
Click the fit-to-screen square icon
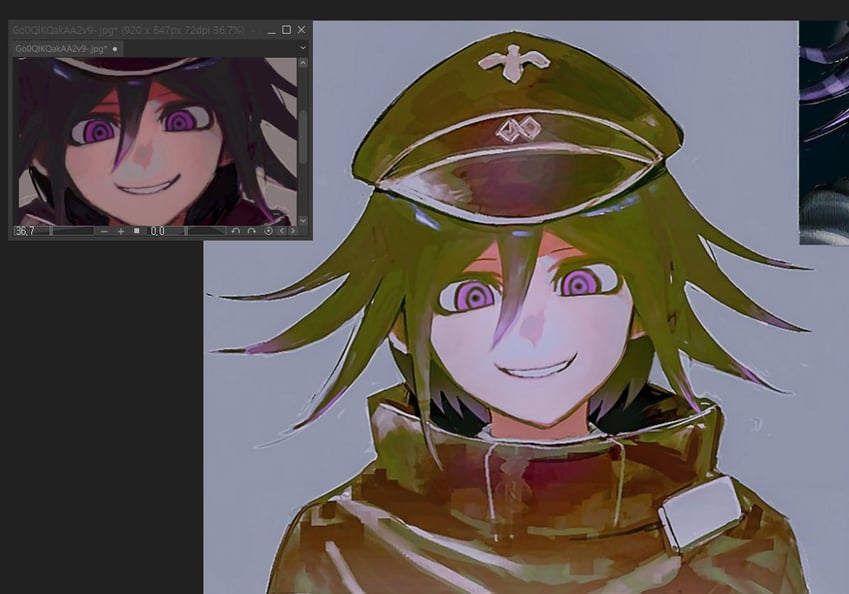136,231
